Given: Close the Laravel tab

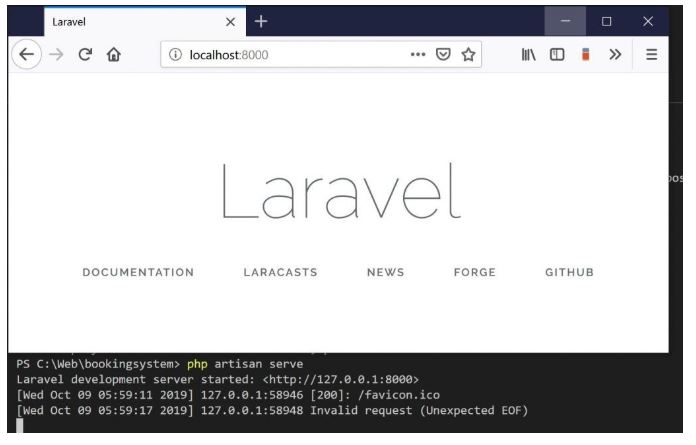Looking at the screenshot, I should click(x=230, y=22).
